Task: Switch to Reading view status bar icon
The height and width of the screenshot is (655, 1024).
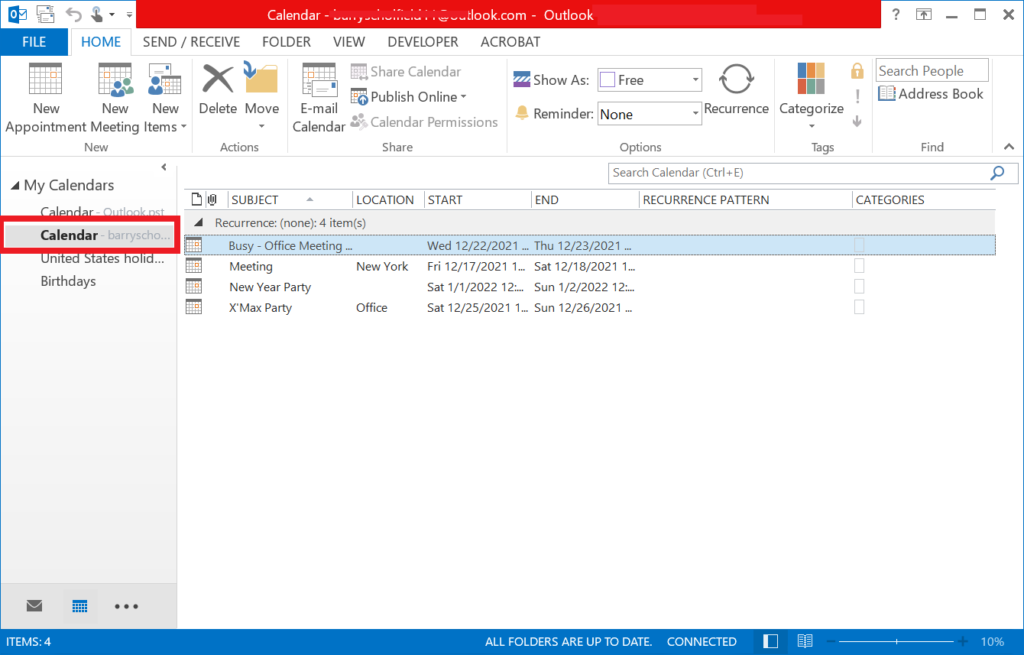Action: tap(805, 641)
